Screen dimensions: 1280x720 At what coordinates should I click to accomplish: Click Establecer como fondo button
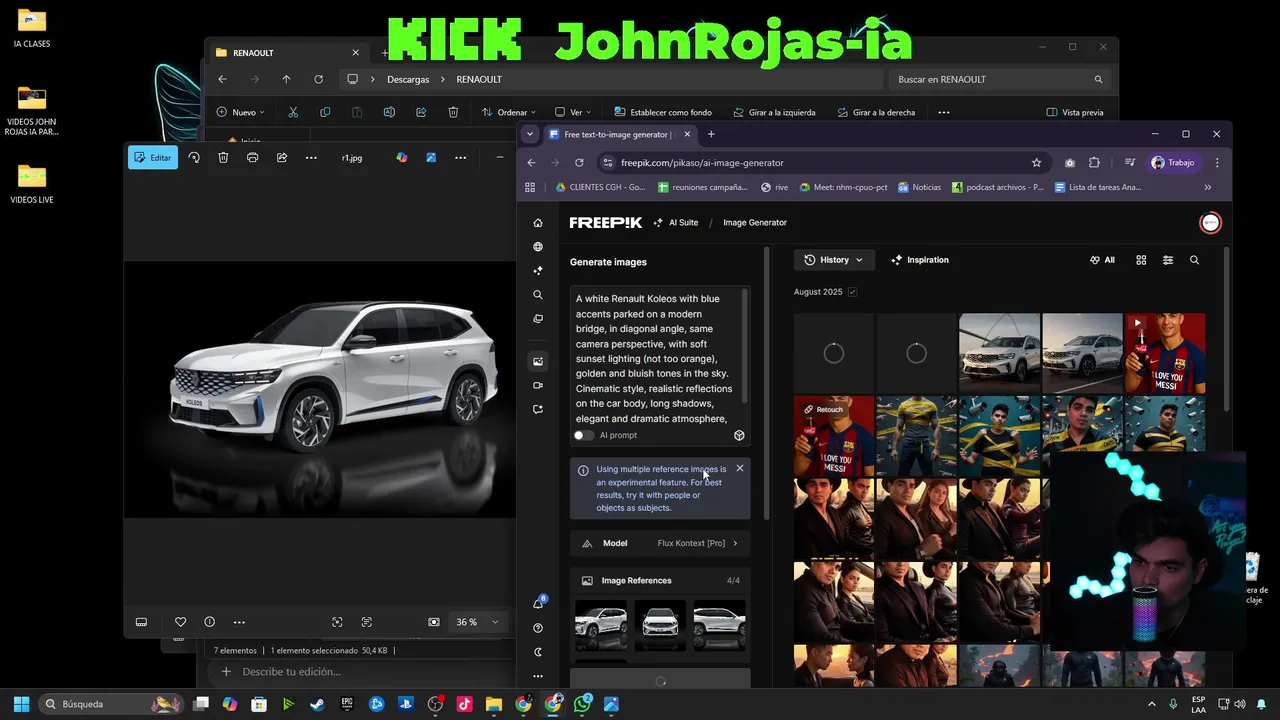tap(663, 112)
